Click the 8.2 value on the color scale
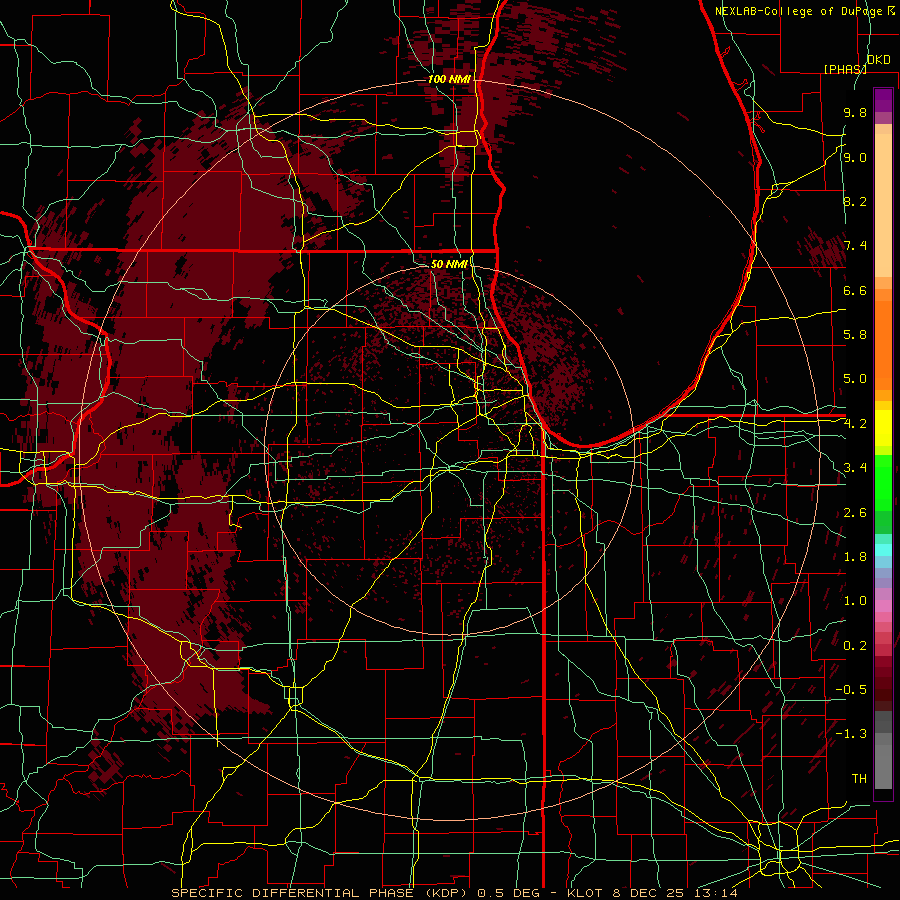This screenshot has height=900, width=900. (x=855, y=201)
